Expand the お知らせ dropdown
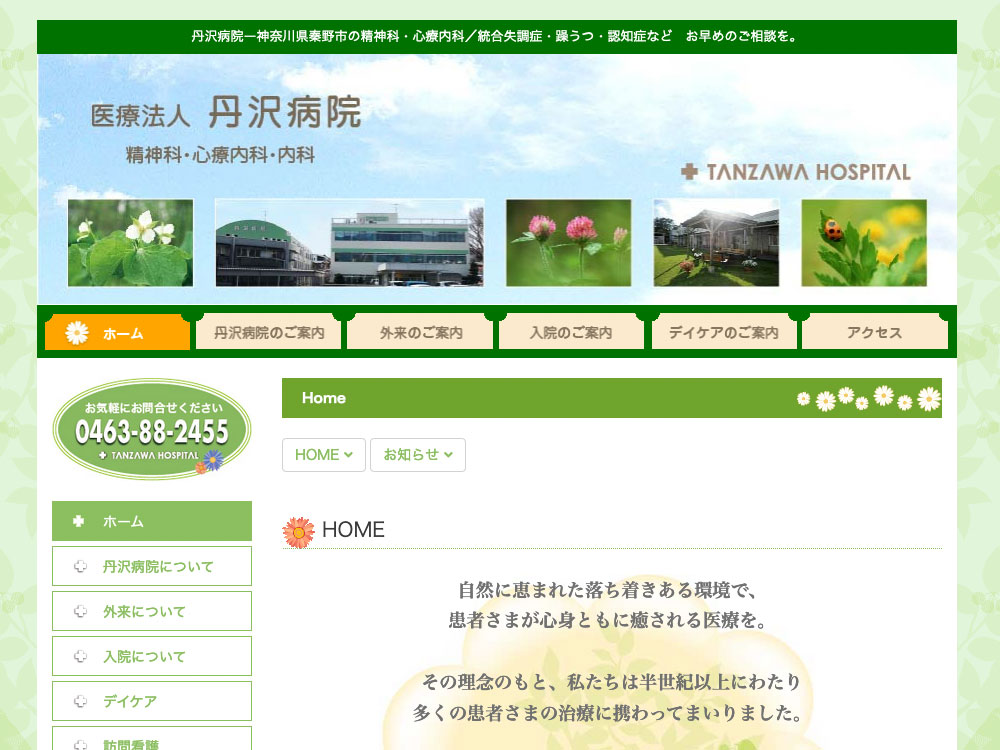1000x750 pixels. pos(418,455)
